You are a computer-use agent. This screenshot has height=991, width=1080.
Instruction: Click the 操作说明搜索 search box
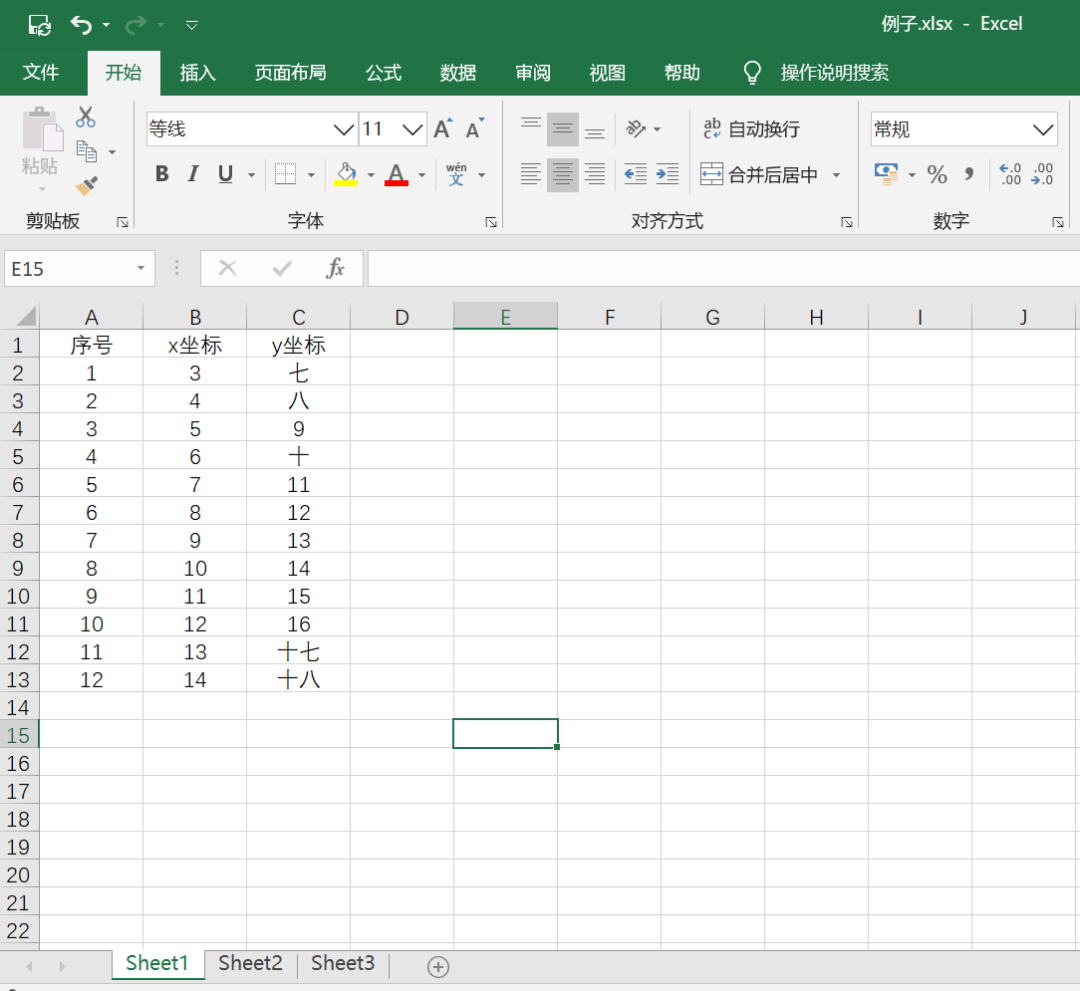click(x=834, y=72)
